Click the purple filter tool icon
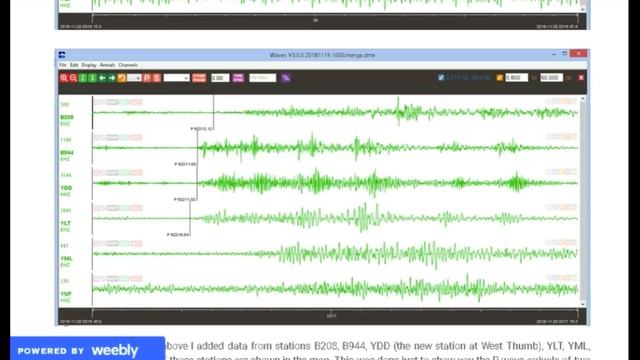 [x=286, y=78]
